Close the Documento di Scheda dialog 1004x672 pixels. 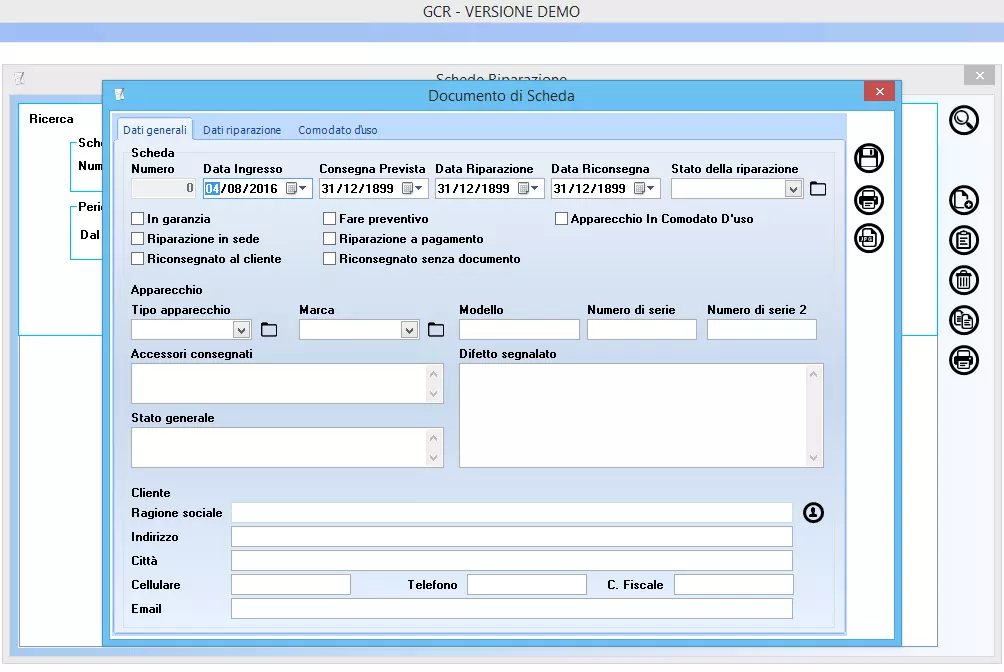tap(879, 92)
